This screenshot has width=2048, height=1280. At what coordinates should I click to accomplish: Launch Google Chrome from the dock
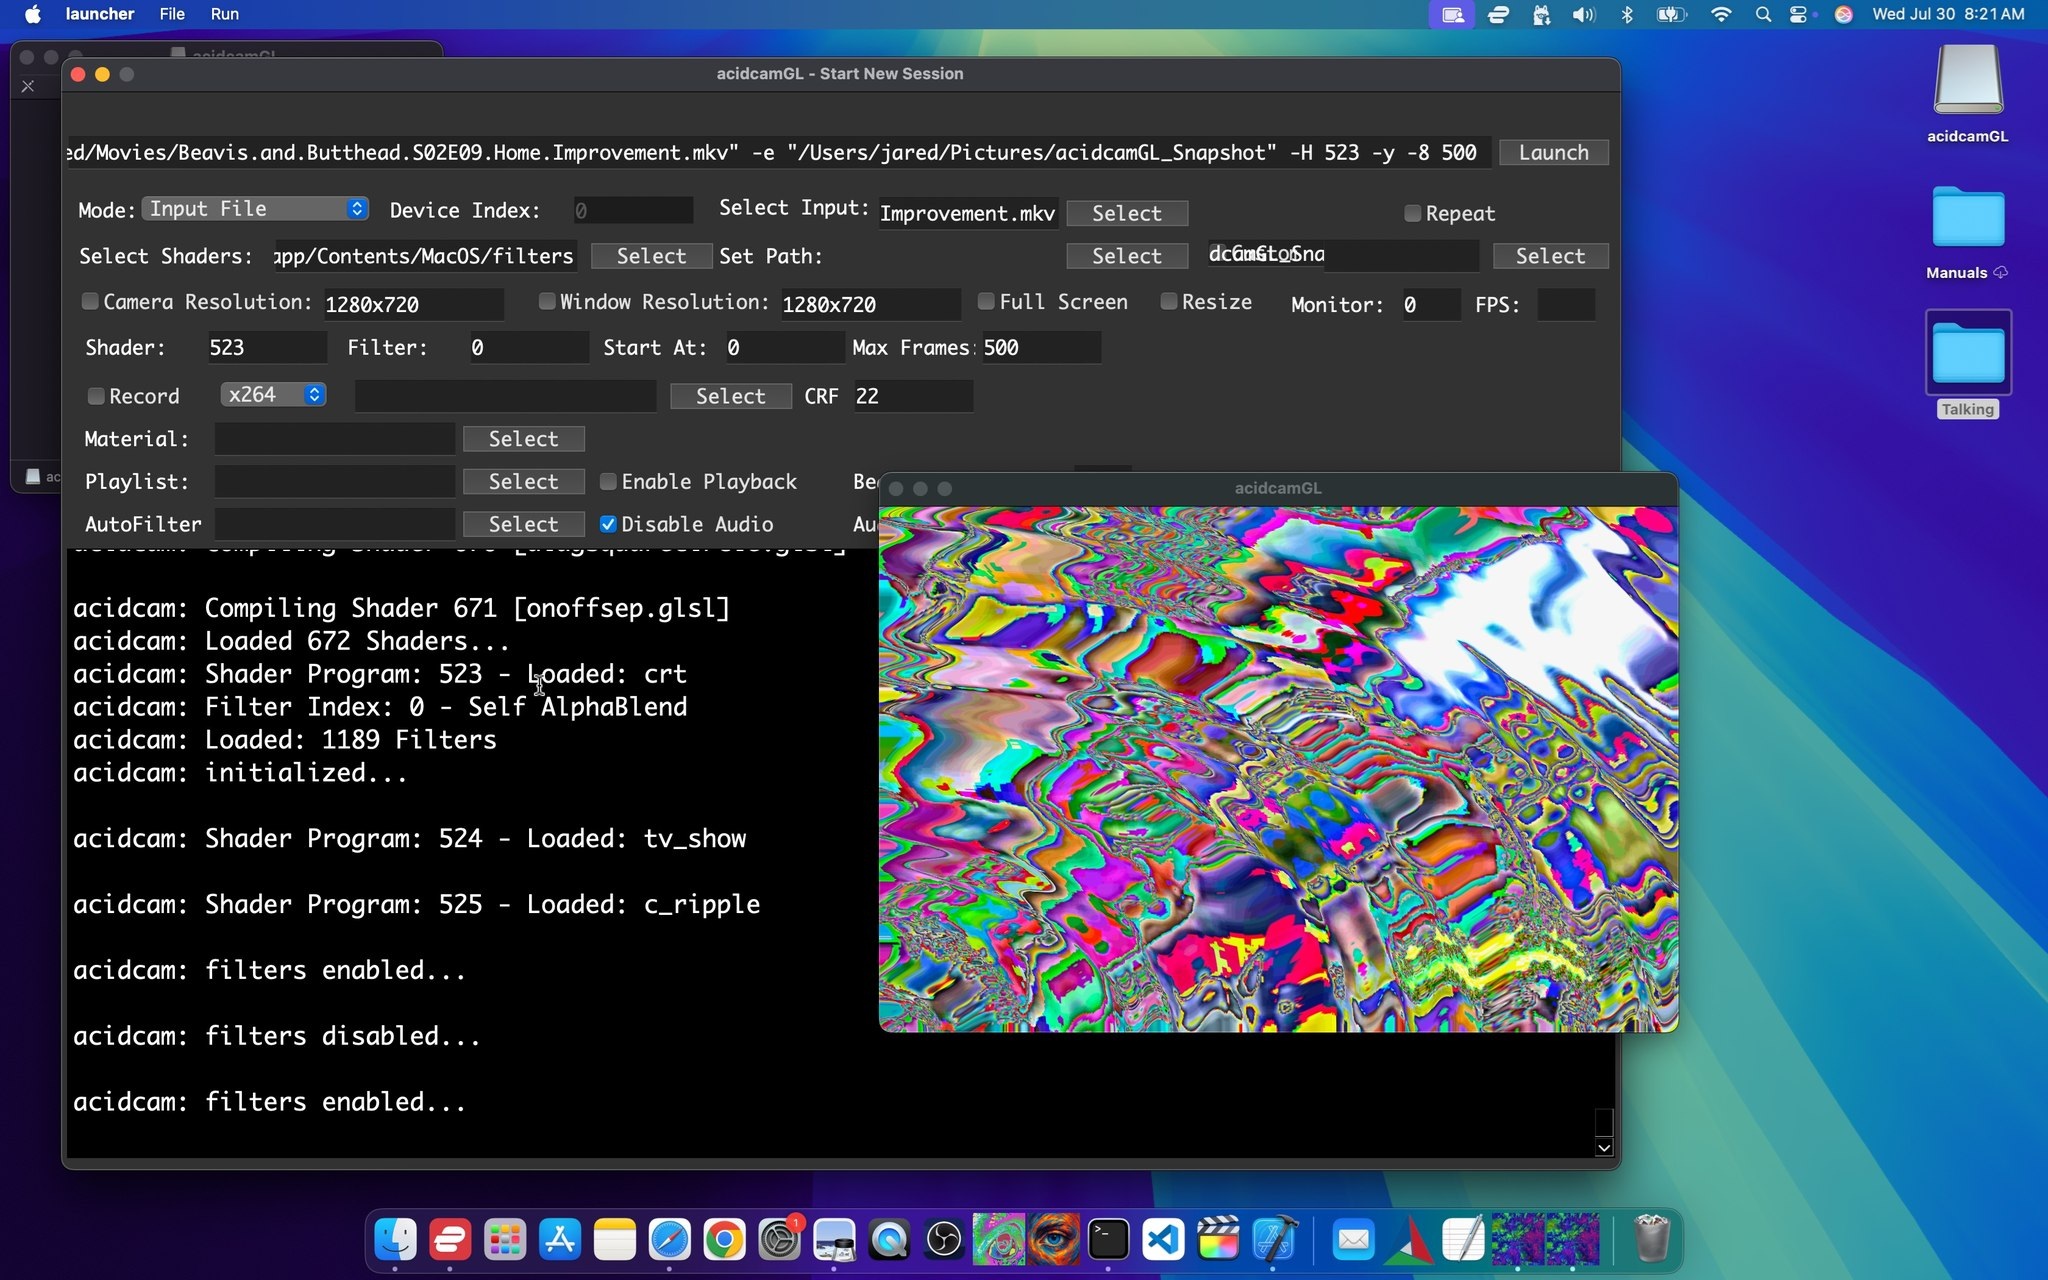724,1241
